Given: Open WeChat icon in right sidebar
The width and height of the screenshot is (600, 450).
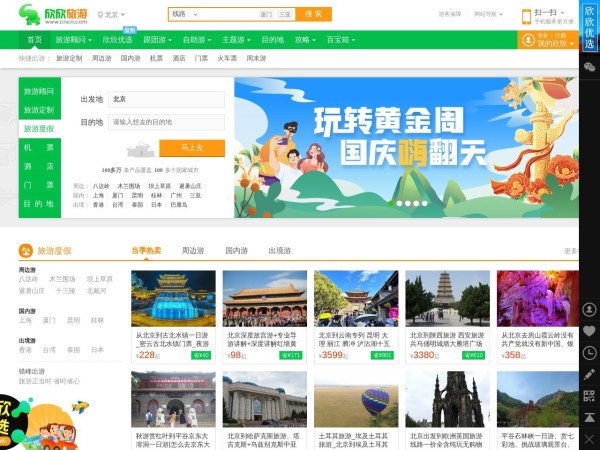Looking at the screenshot, I should click(x=589, y=66).
